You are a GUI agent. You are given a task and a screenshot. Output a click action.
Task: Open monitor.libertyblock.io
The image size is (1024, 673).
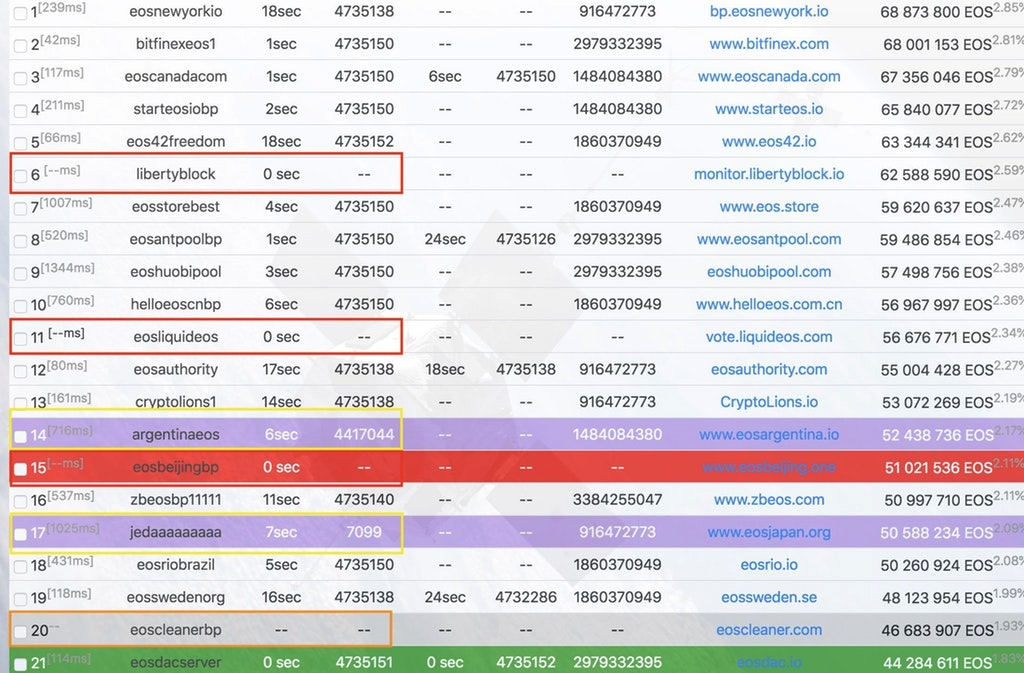coord(769,174)
